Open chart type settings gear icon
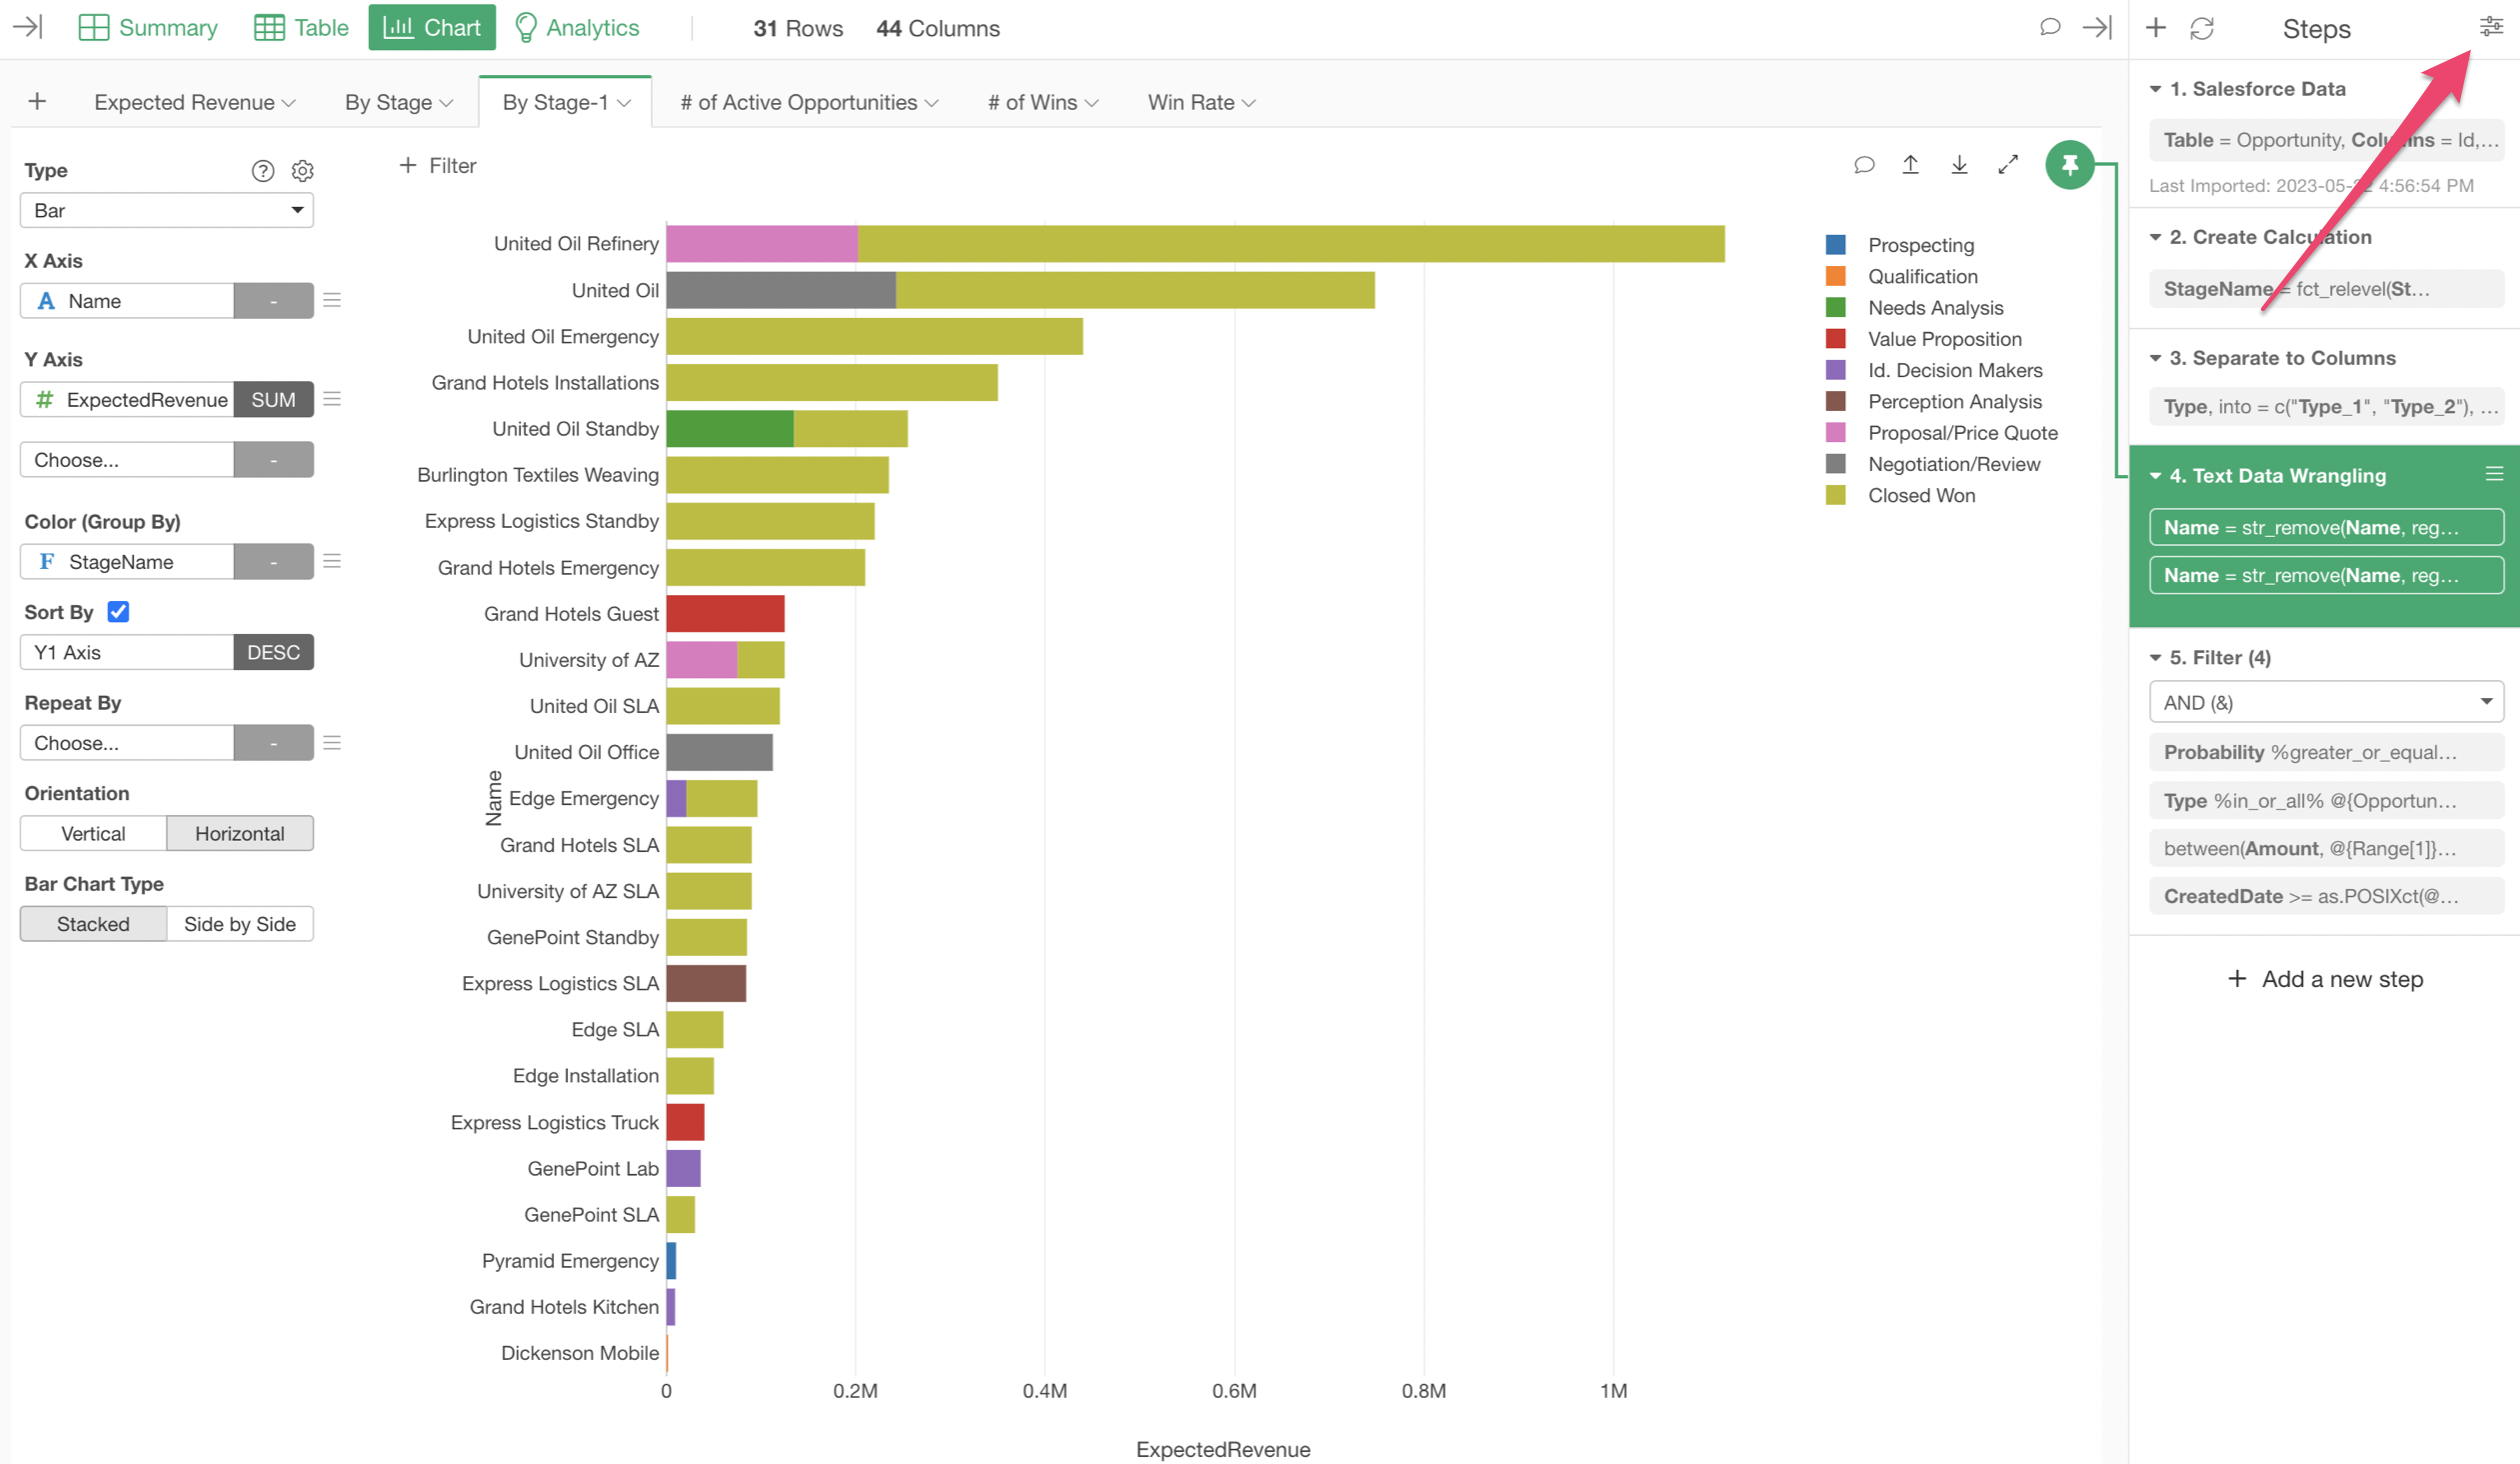This screenshot has width=2520, height=1464. (302, 171)
